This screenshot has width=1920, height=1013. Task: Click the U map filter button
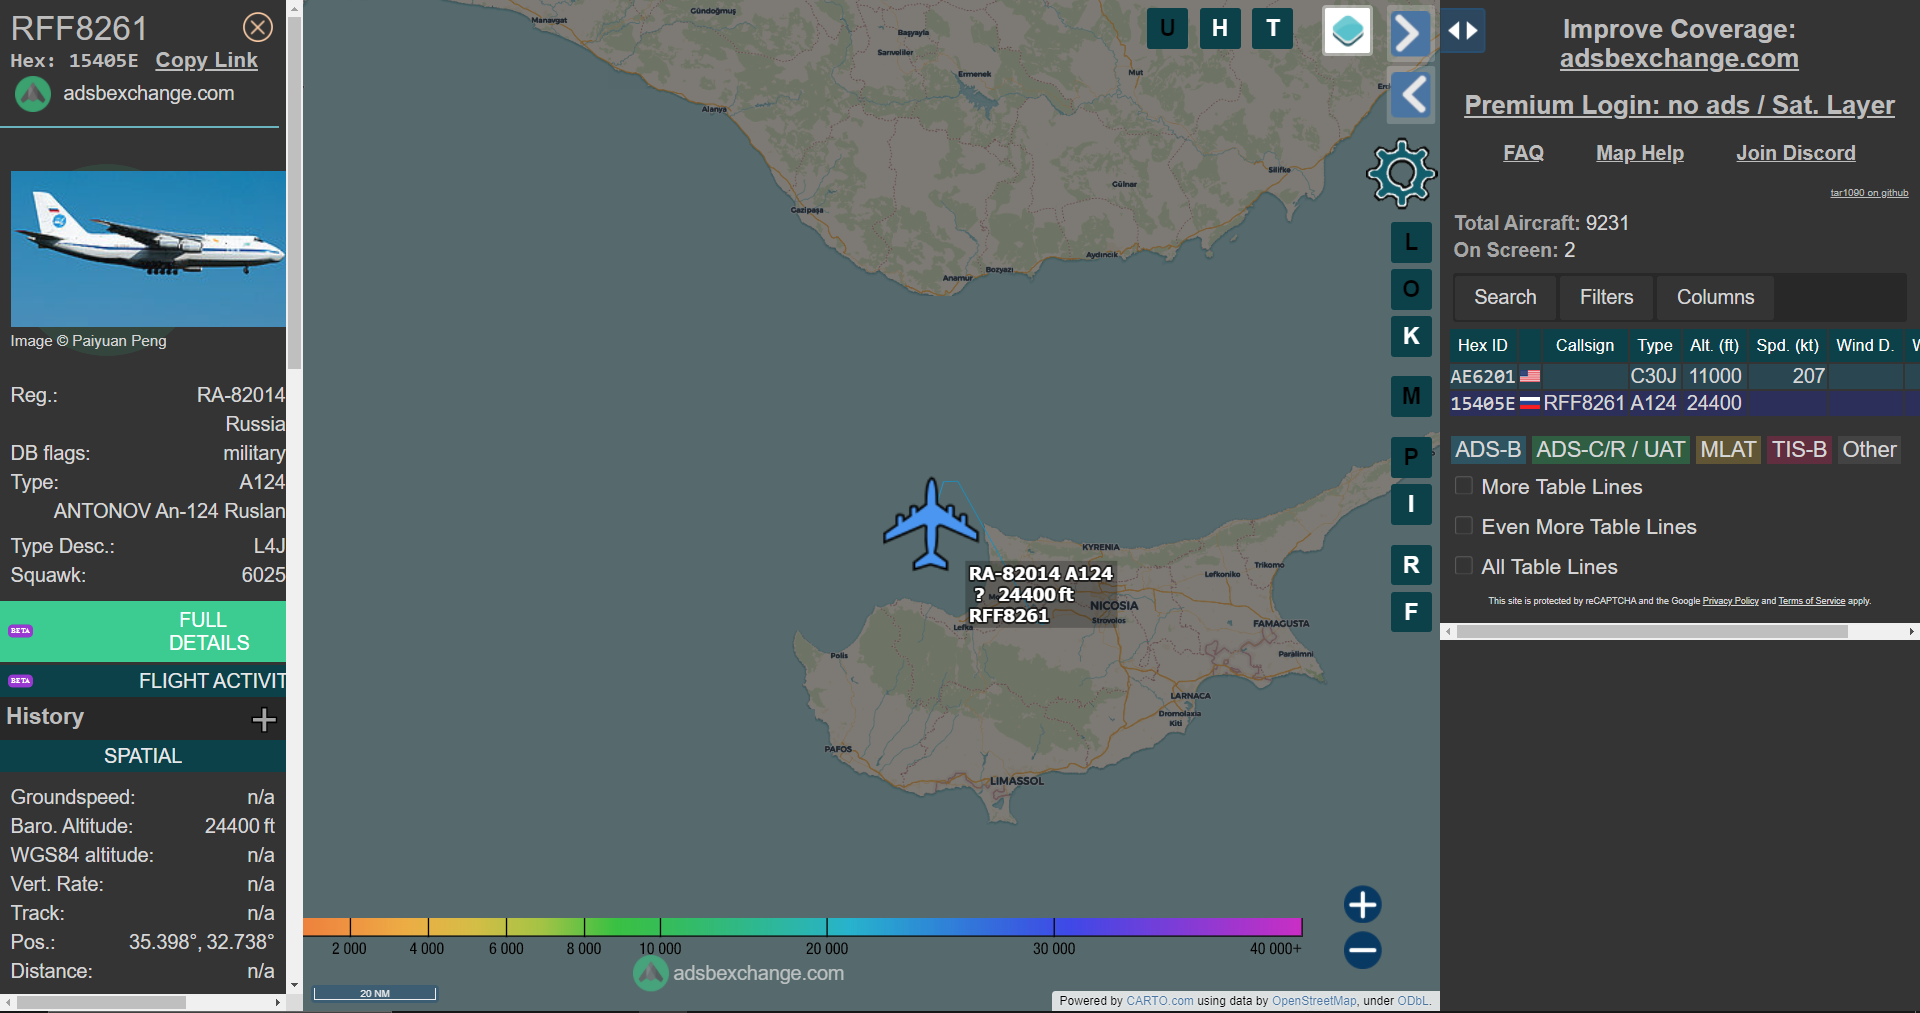pyautogui.click(x=1167, y=28)
